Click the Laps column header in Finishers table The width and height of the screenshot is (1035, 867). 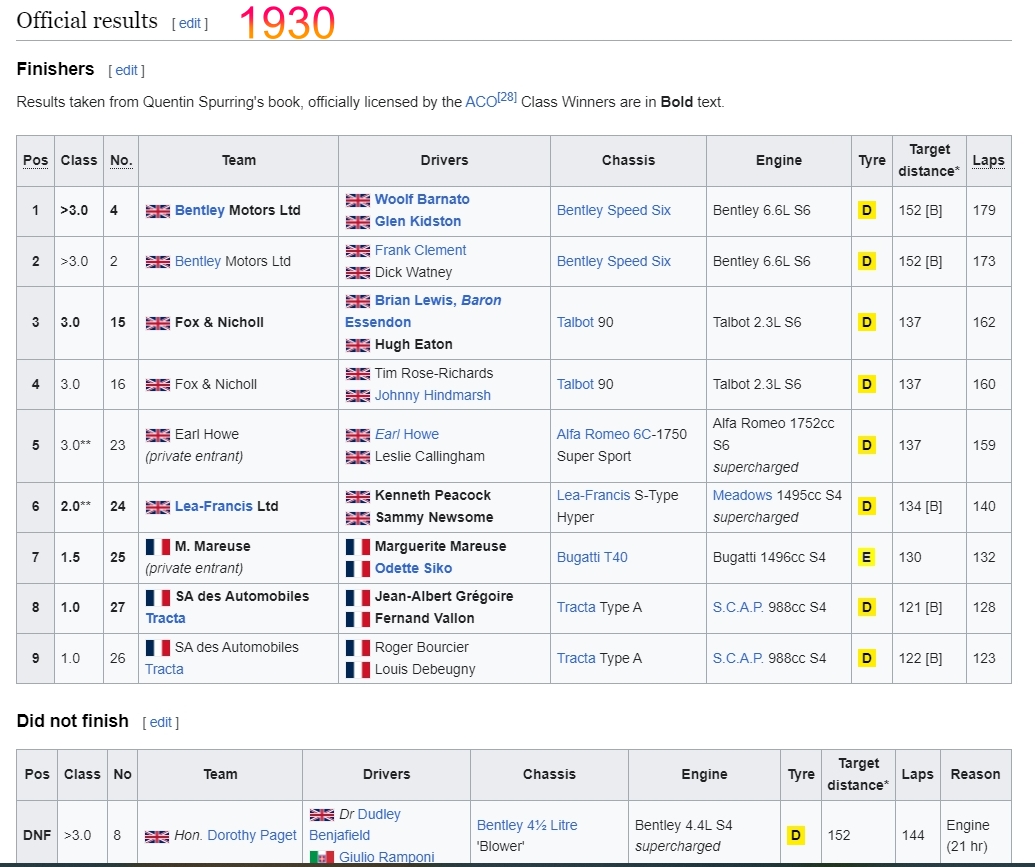988,160
